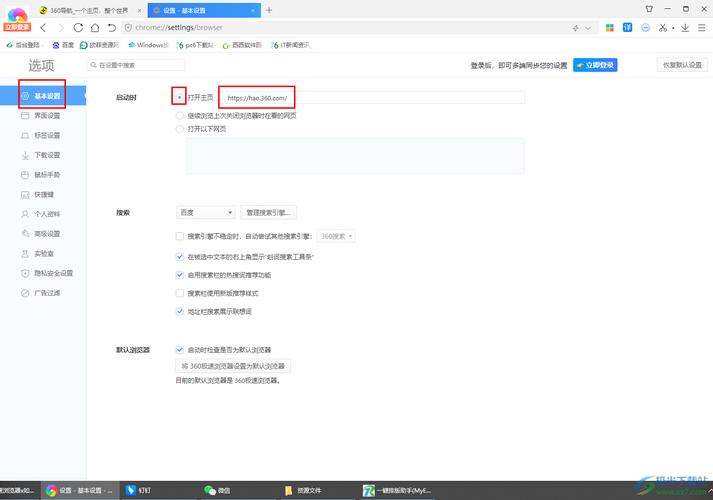The image size is (713, 500).
Task: Open 微信 from the taskbar
Action: [216, 491]
